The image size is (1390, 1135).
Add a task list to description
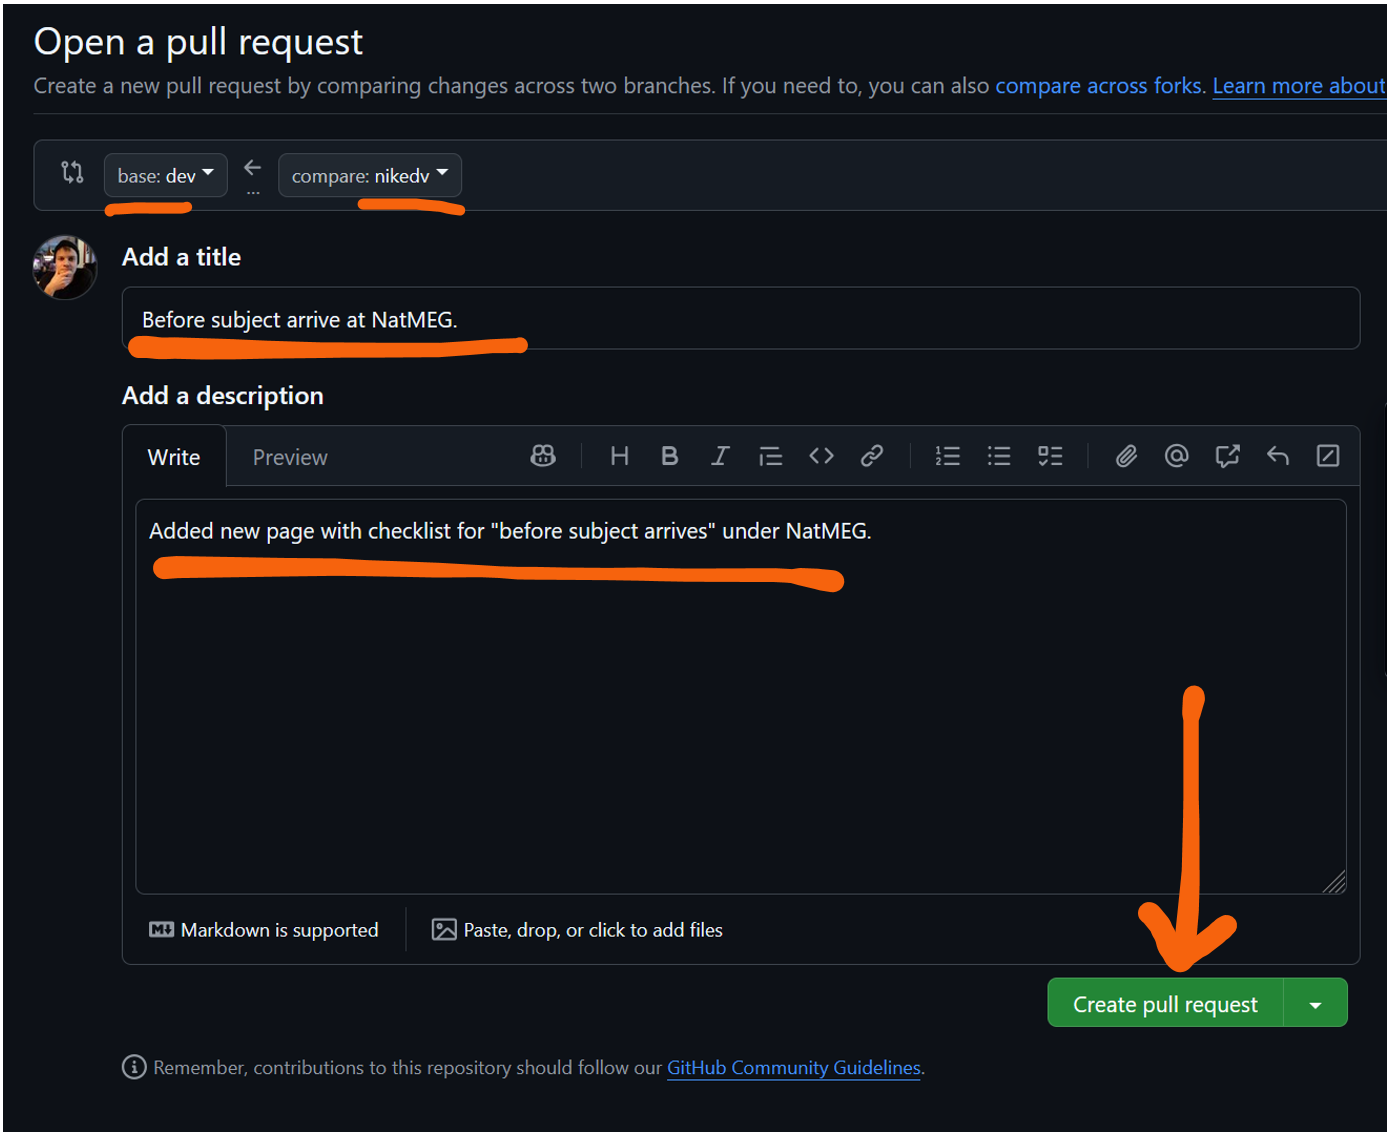[x=1050, y=456]
